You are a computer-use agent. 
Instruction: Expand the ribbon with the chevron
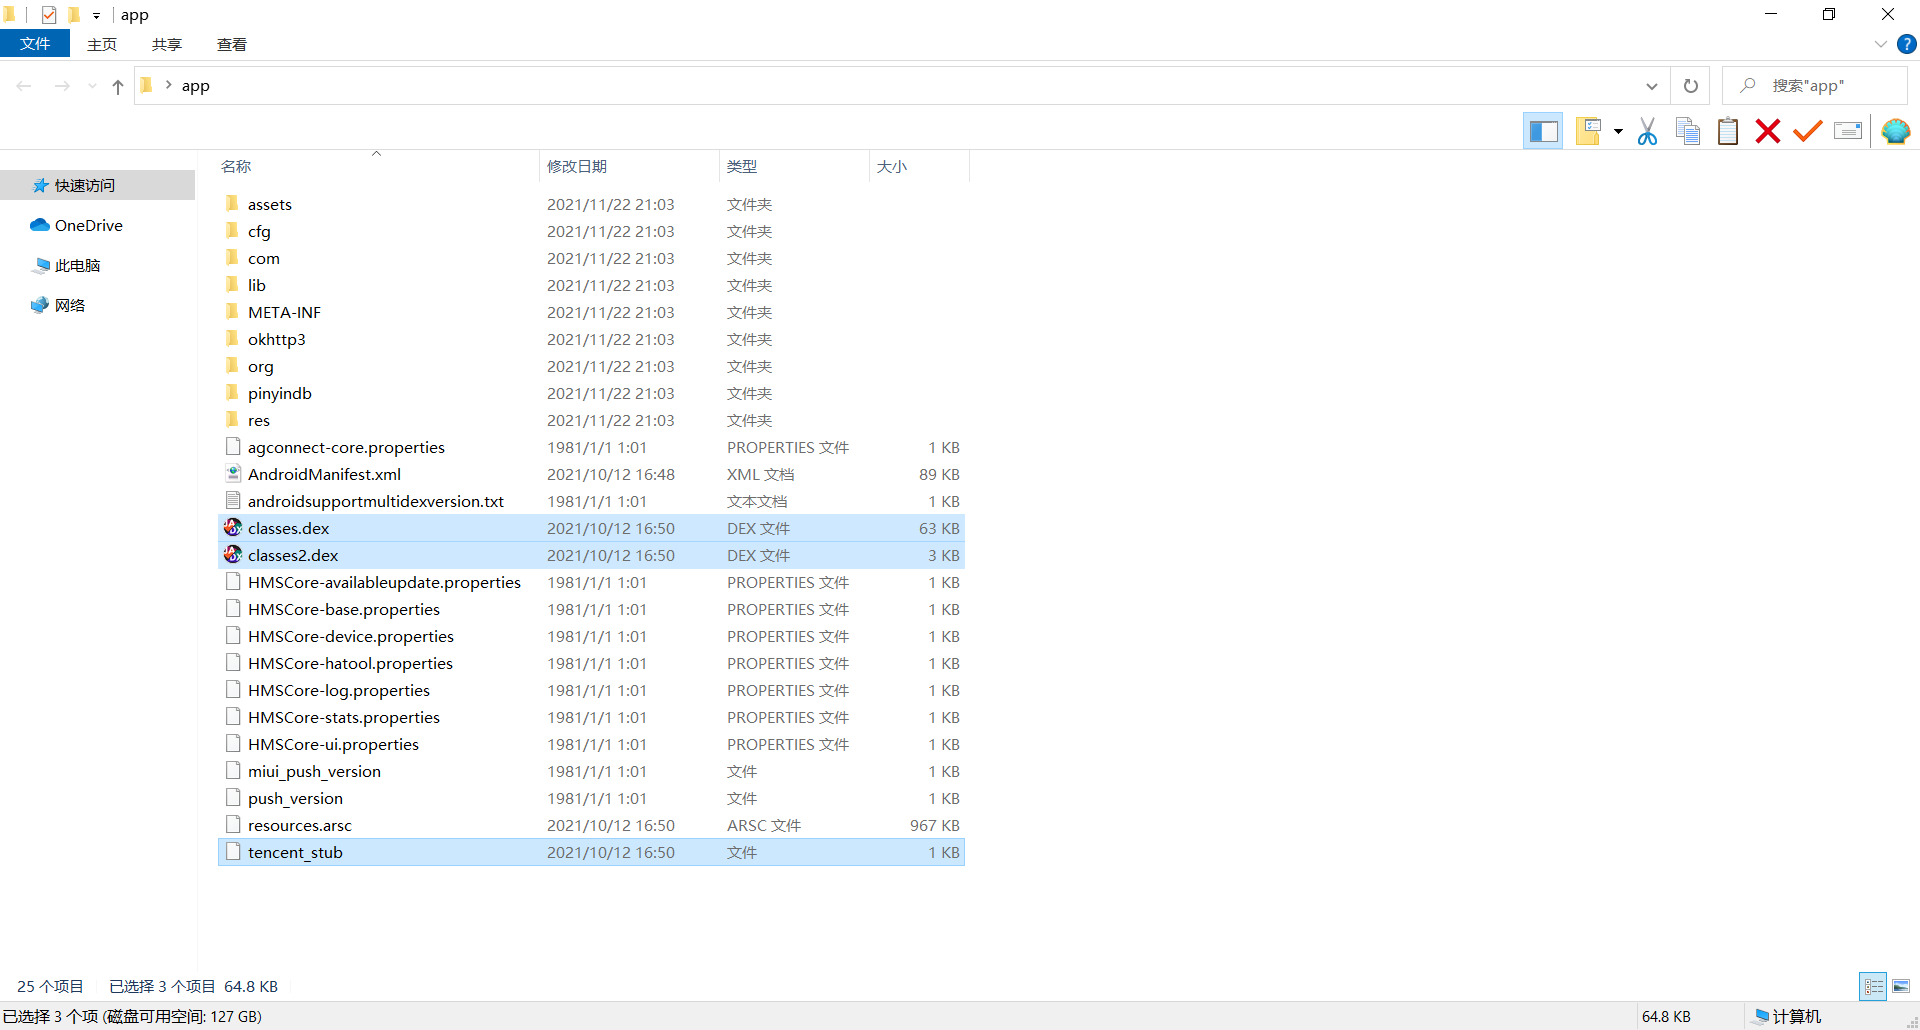point(1880,44)
